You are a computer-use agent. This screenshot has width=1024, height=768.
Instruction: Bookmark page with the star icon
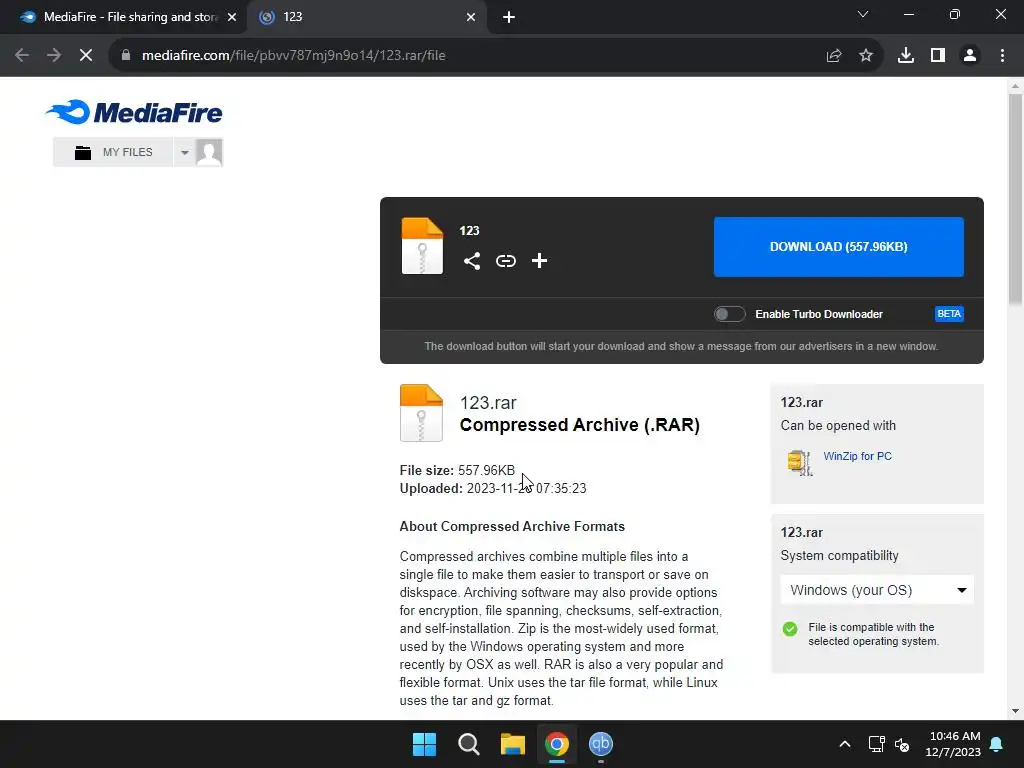pos(866,56)
